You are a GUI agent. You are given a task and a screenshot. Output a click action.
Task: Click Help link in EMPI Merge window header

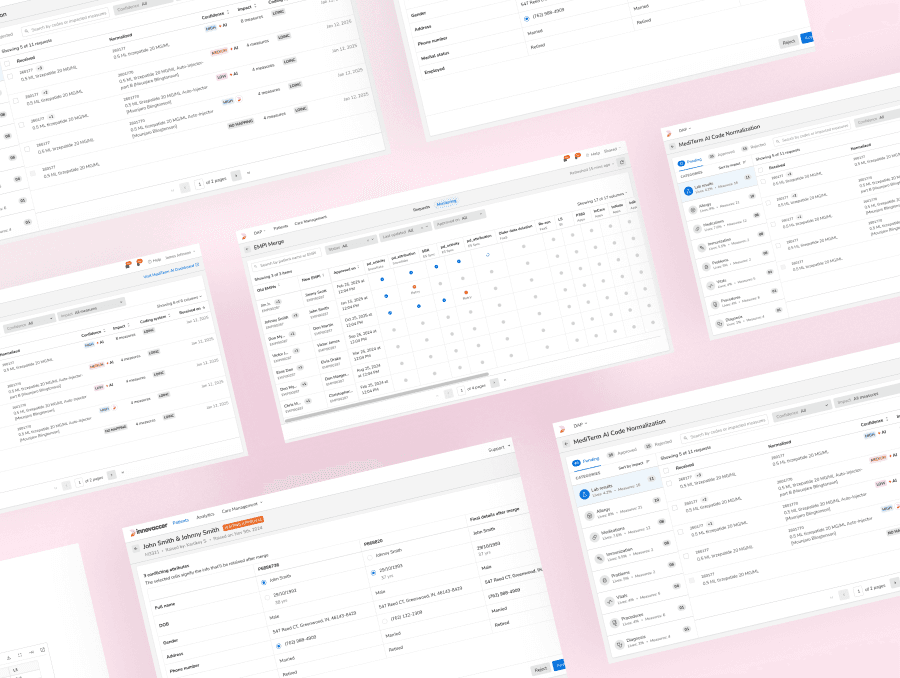(593, 153)
